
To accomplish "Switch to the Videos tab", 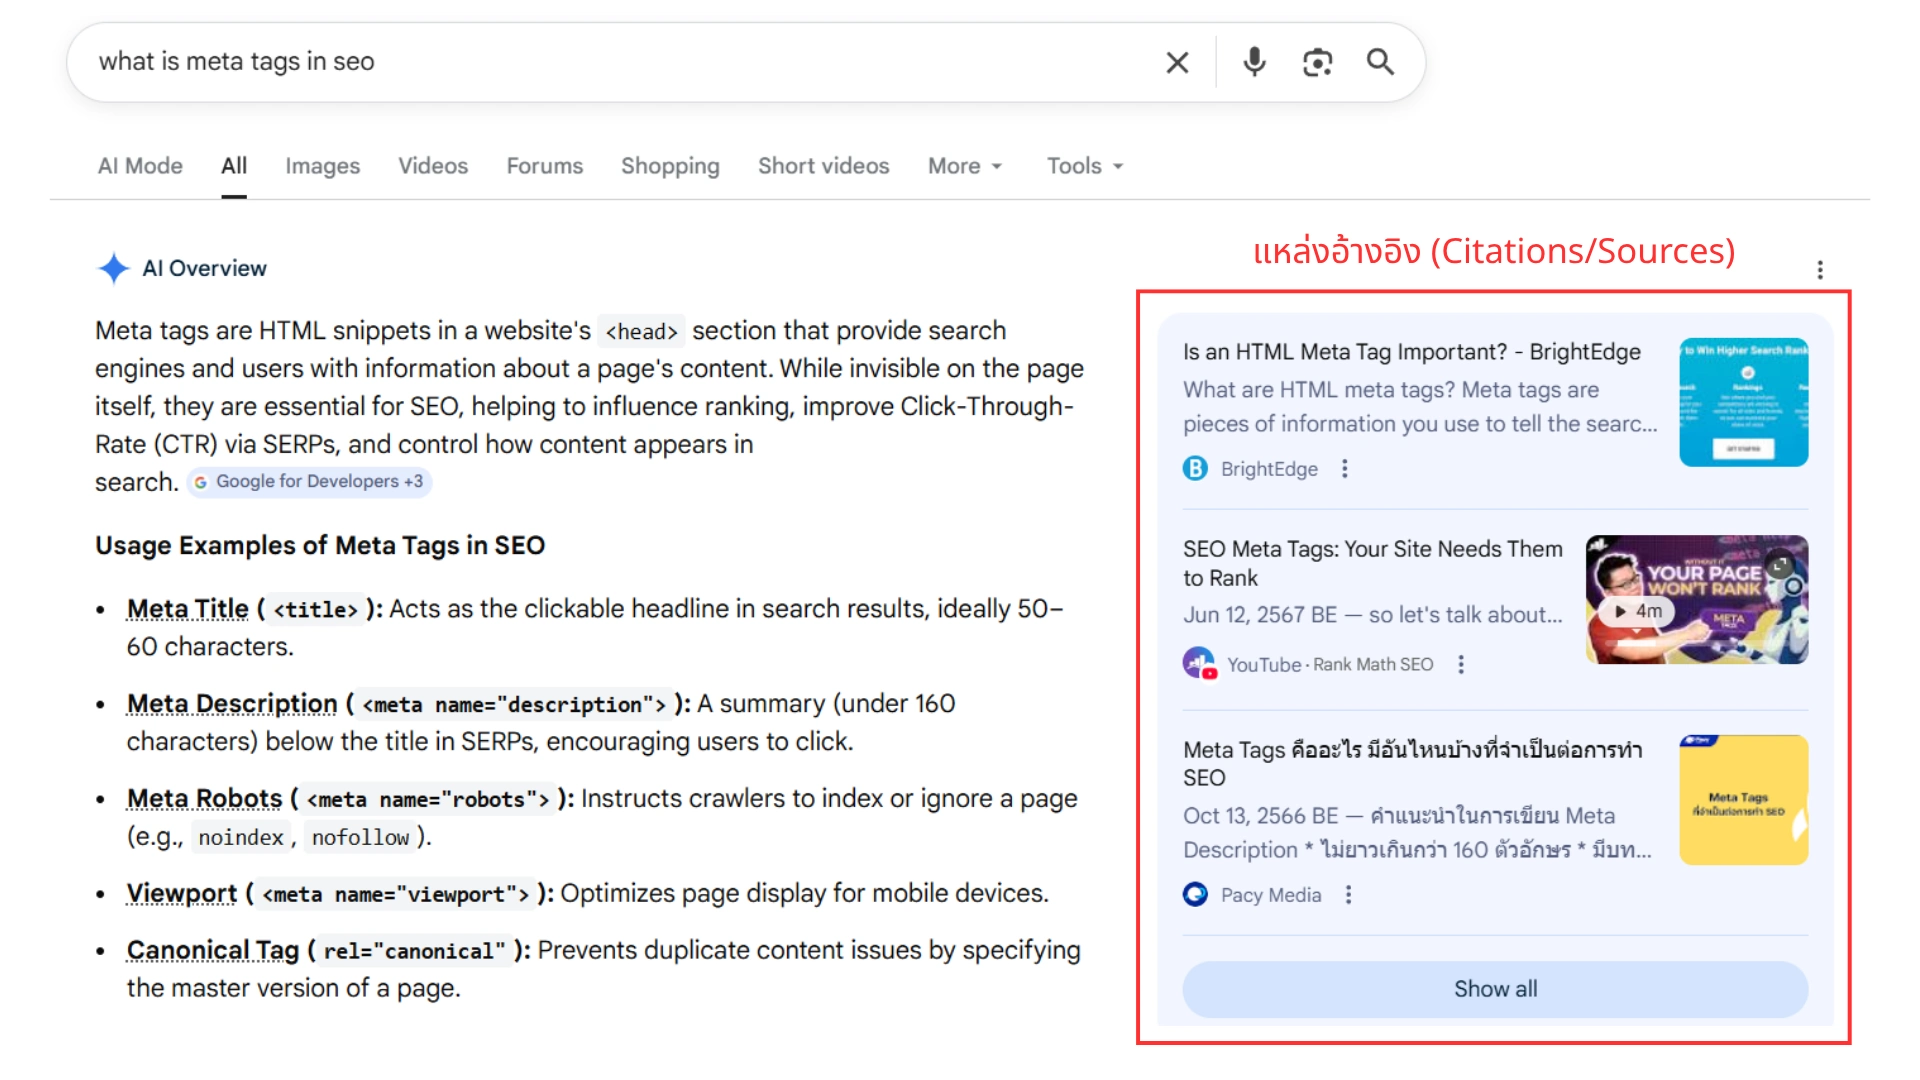I will click(433, 166).
